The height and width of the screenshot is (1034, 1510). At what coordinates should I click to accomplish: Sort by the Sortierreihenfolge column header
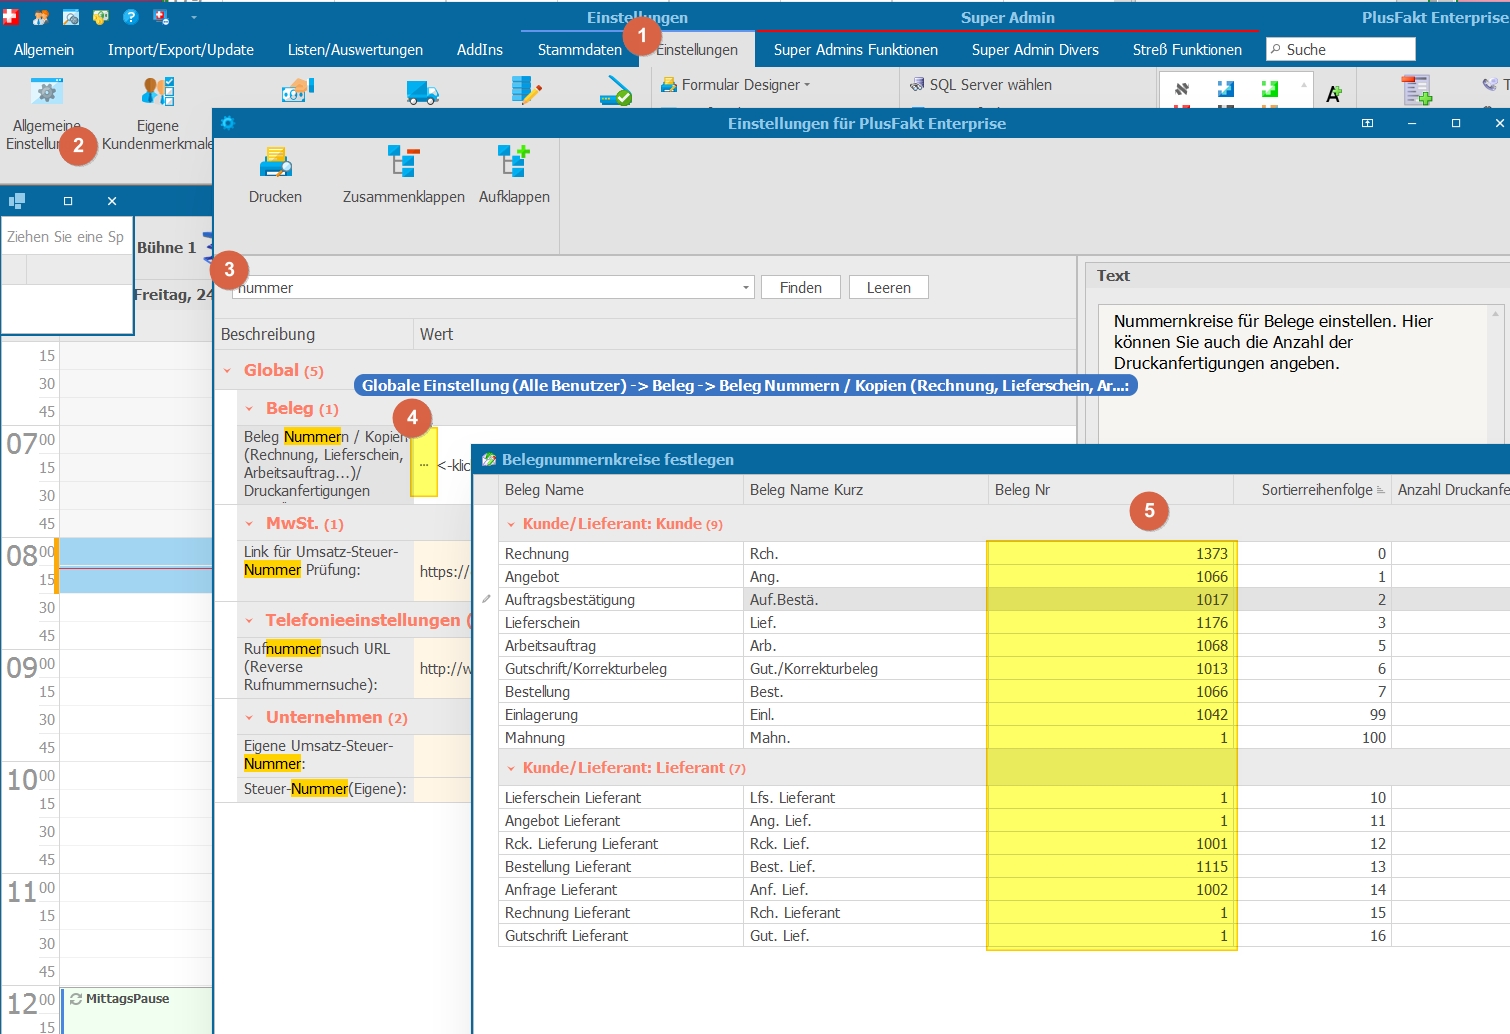click(1313, 490)
